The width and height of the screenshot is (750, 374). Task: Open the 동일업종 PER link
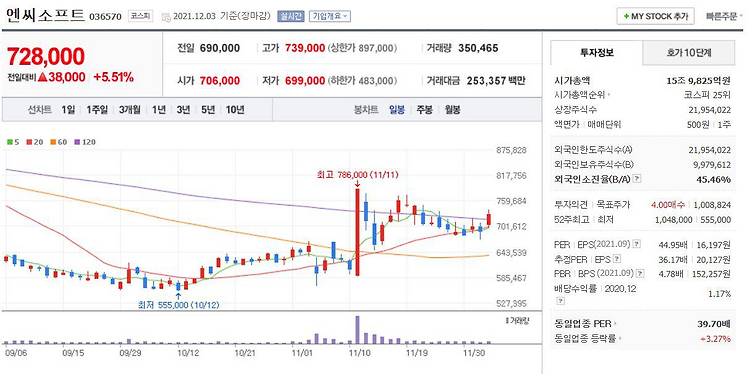pyautogui.click(x=583, y=325)
